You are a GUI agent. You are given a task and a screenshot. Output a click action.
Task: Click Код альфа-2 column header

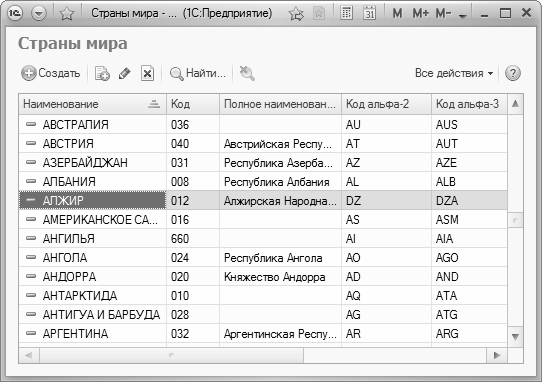[x=386, y=104]
